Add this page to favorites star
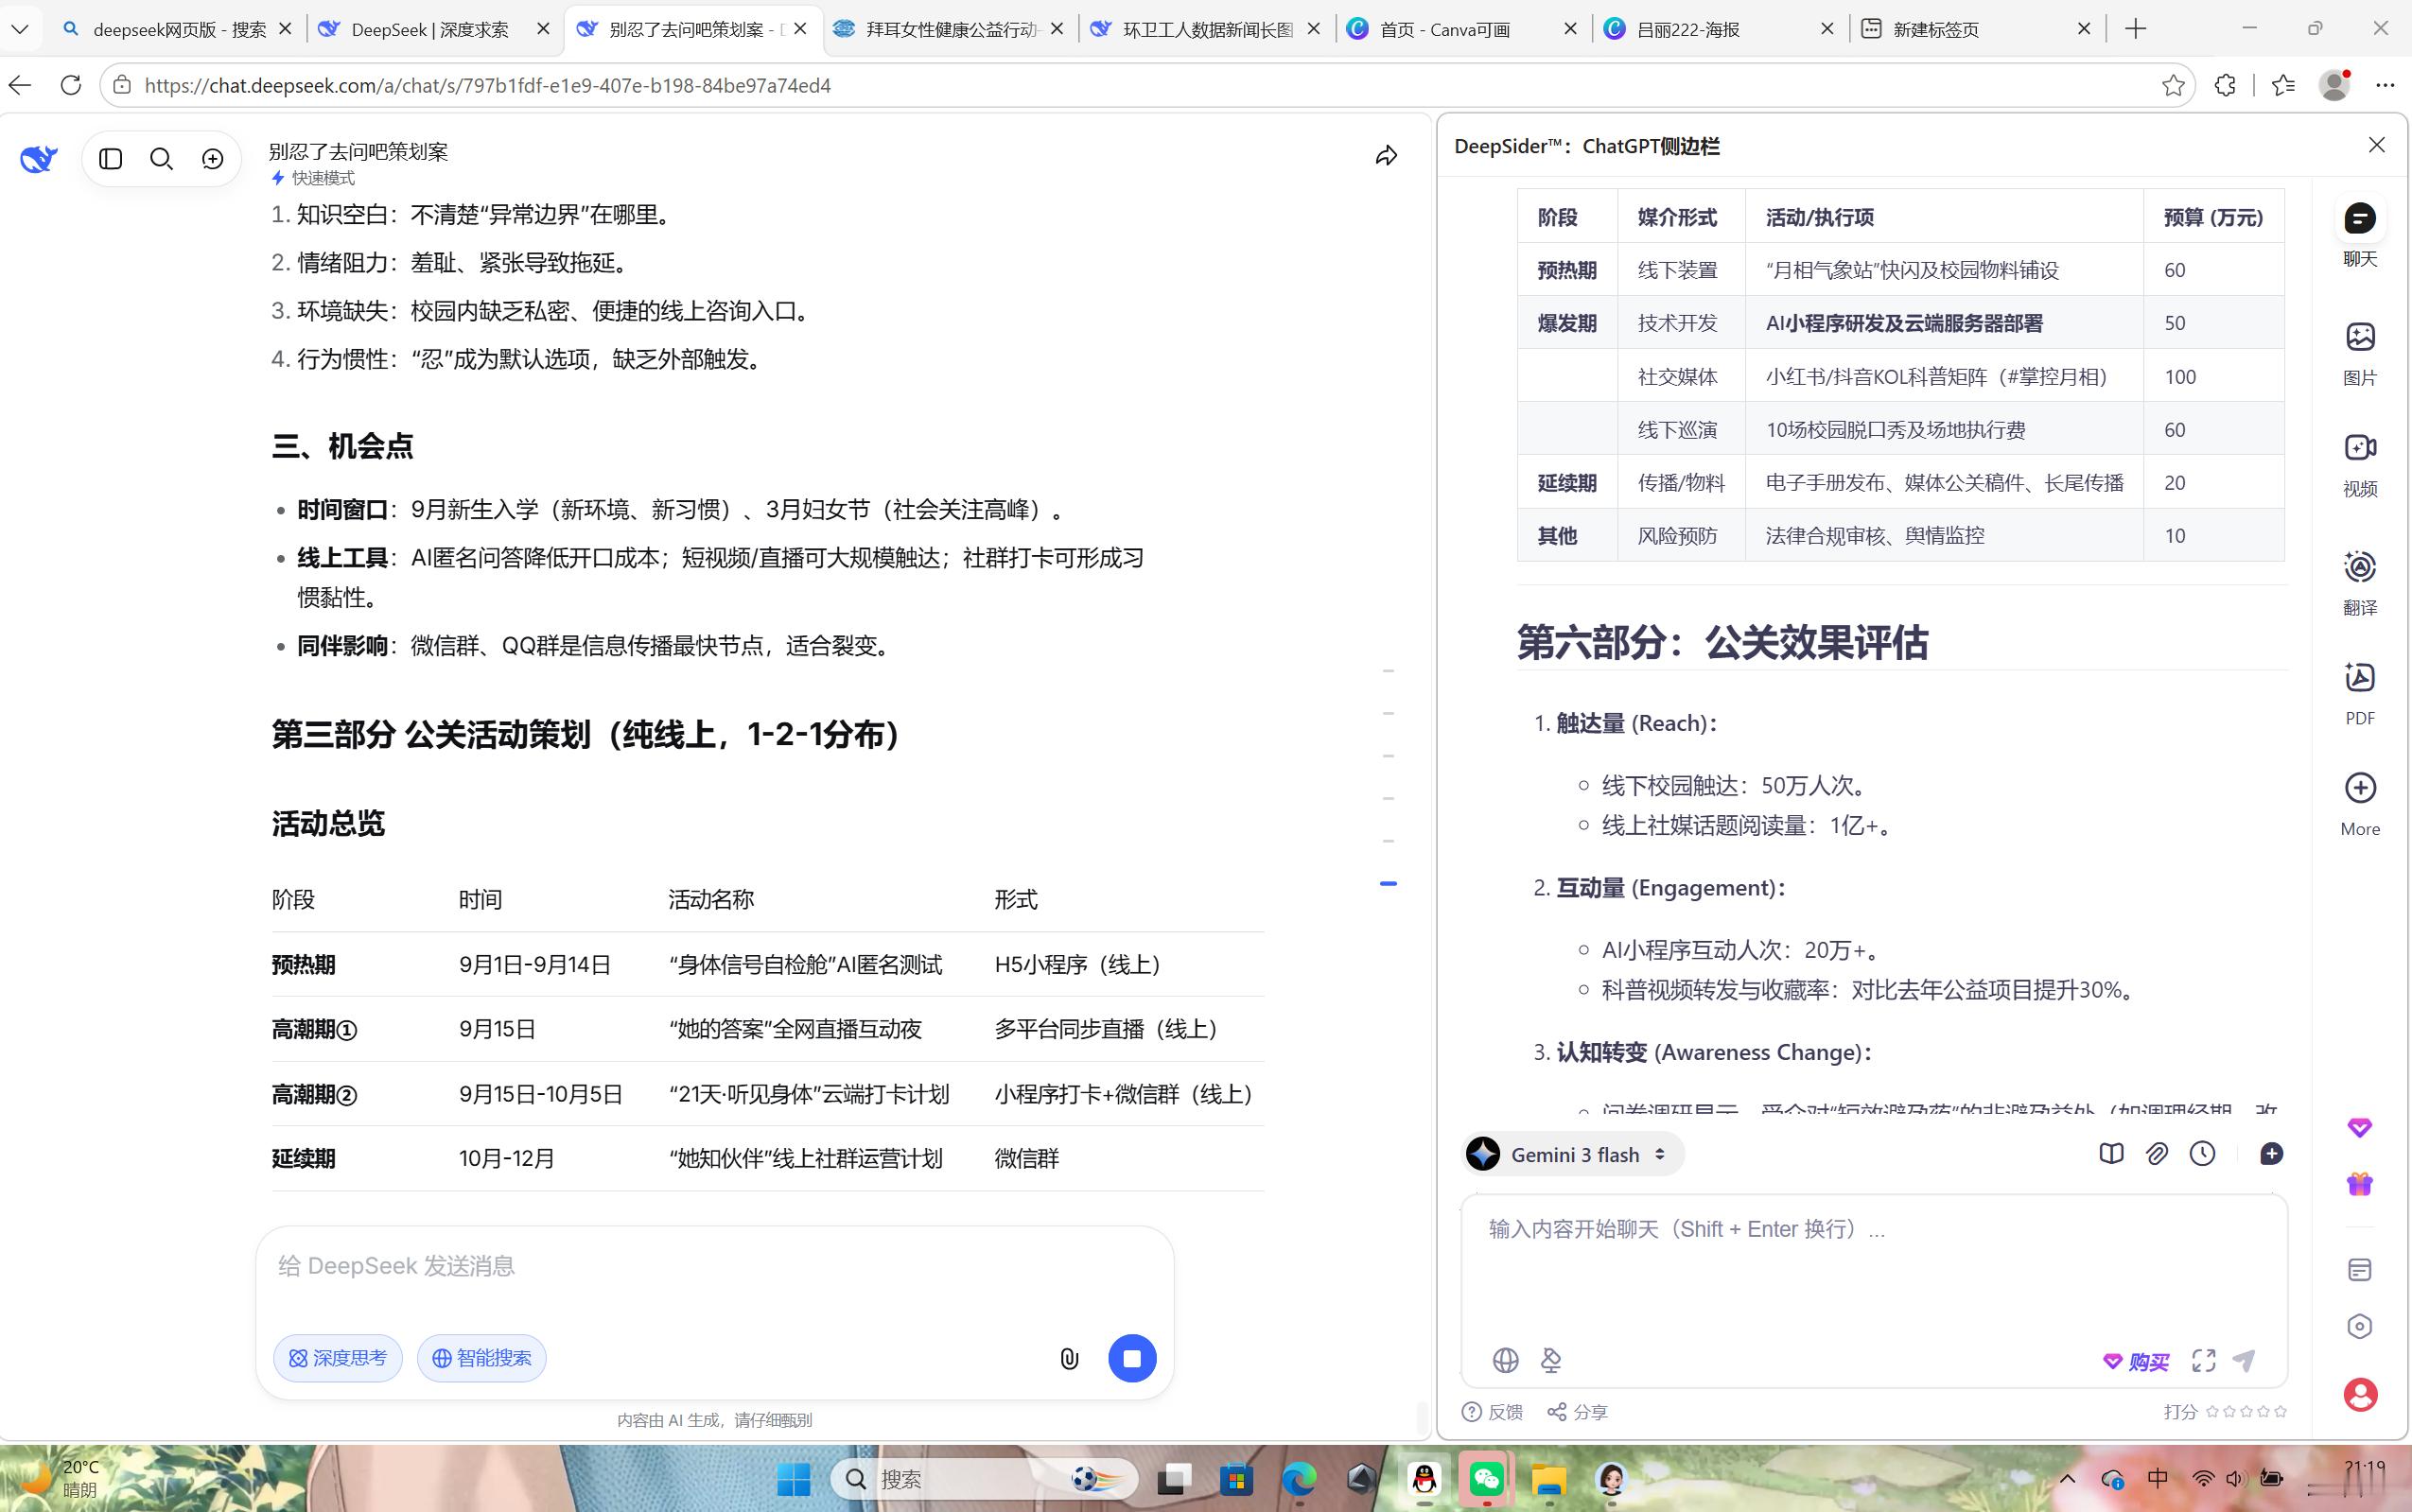This screenshot has width=2412, height=1512. point(2172,85)
